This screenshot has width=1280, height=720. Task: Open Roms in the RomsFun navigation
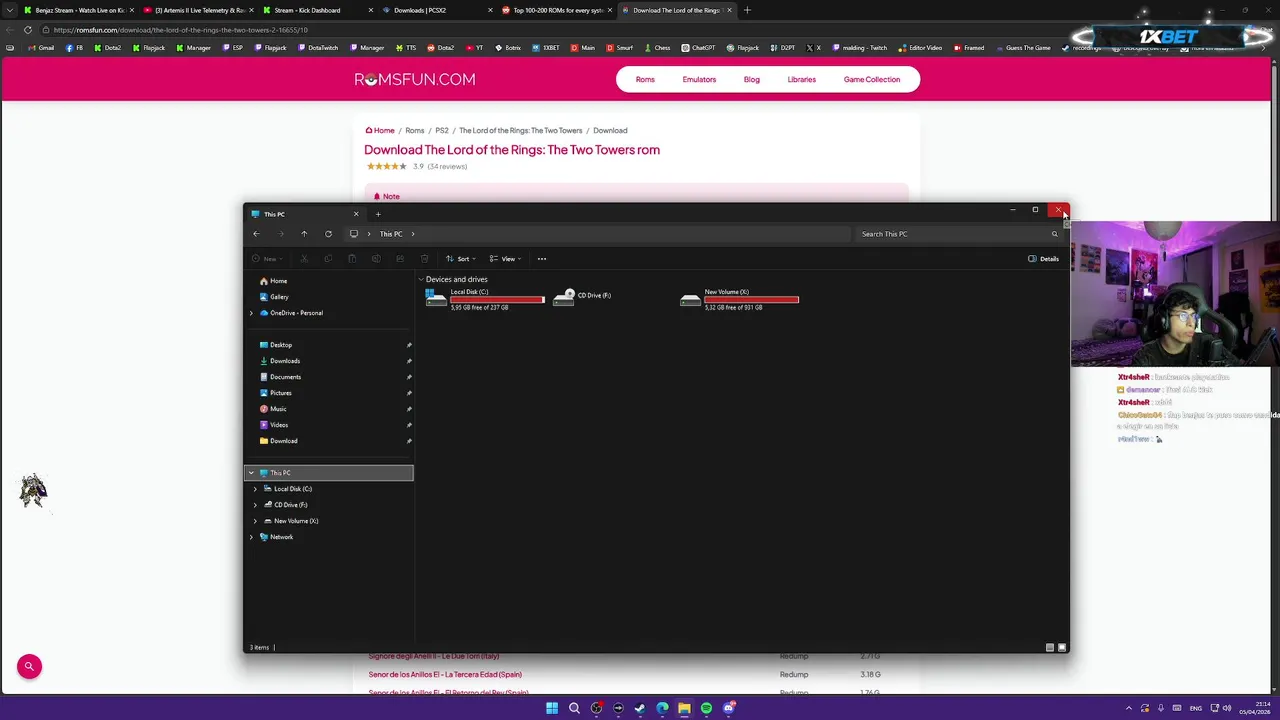(645, 80)
